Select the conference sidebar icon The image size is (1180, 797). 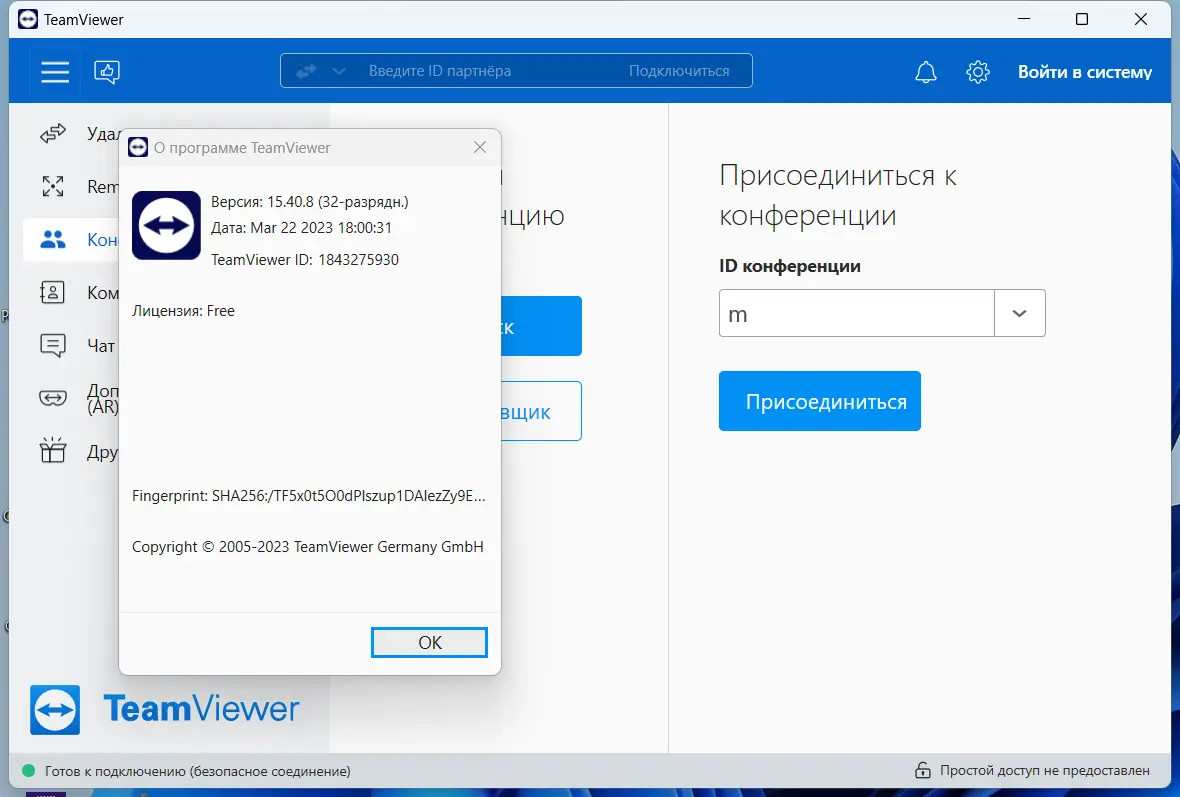(x=53, y=239)
